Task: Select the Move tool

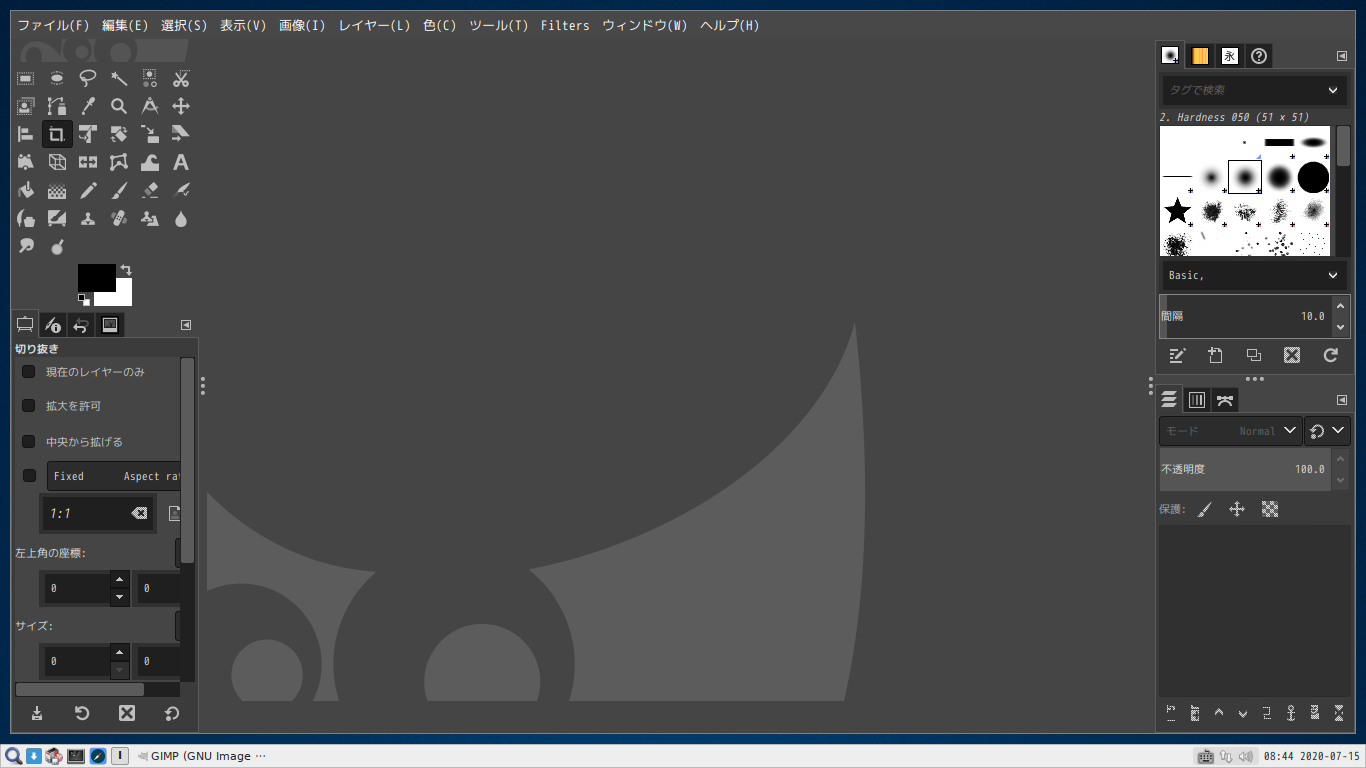Action: pos(181,106)
